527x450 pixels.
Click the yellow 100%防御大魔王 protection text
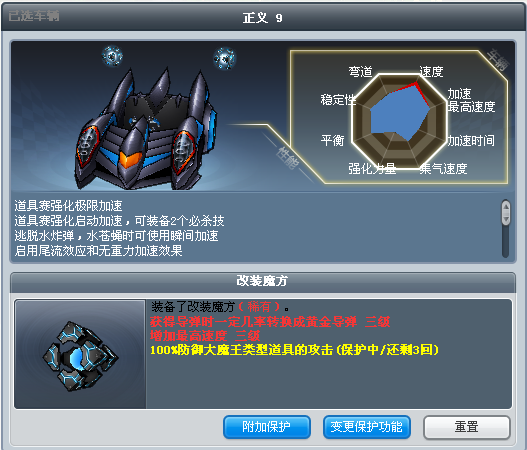click(294, 350)
